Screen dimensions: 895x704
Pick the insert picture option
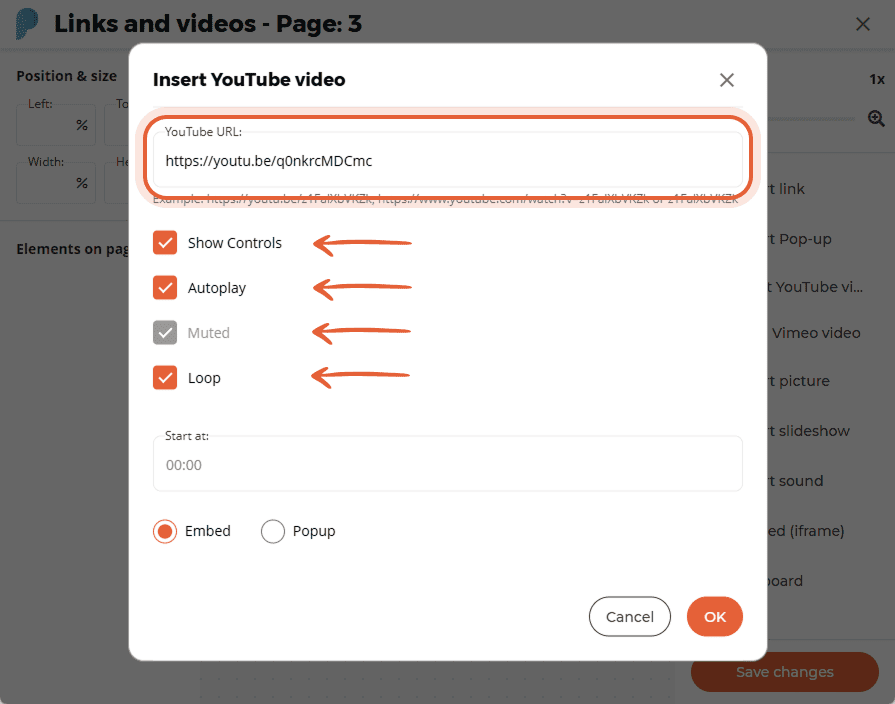click(x=799, y=381)
